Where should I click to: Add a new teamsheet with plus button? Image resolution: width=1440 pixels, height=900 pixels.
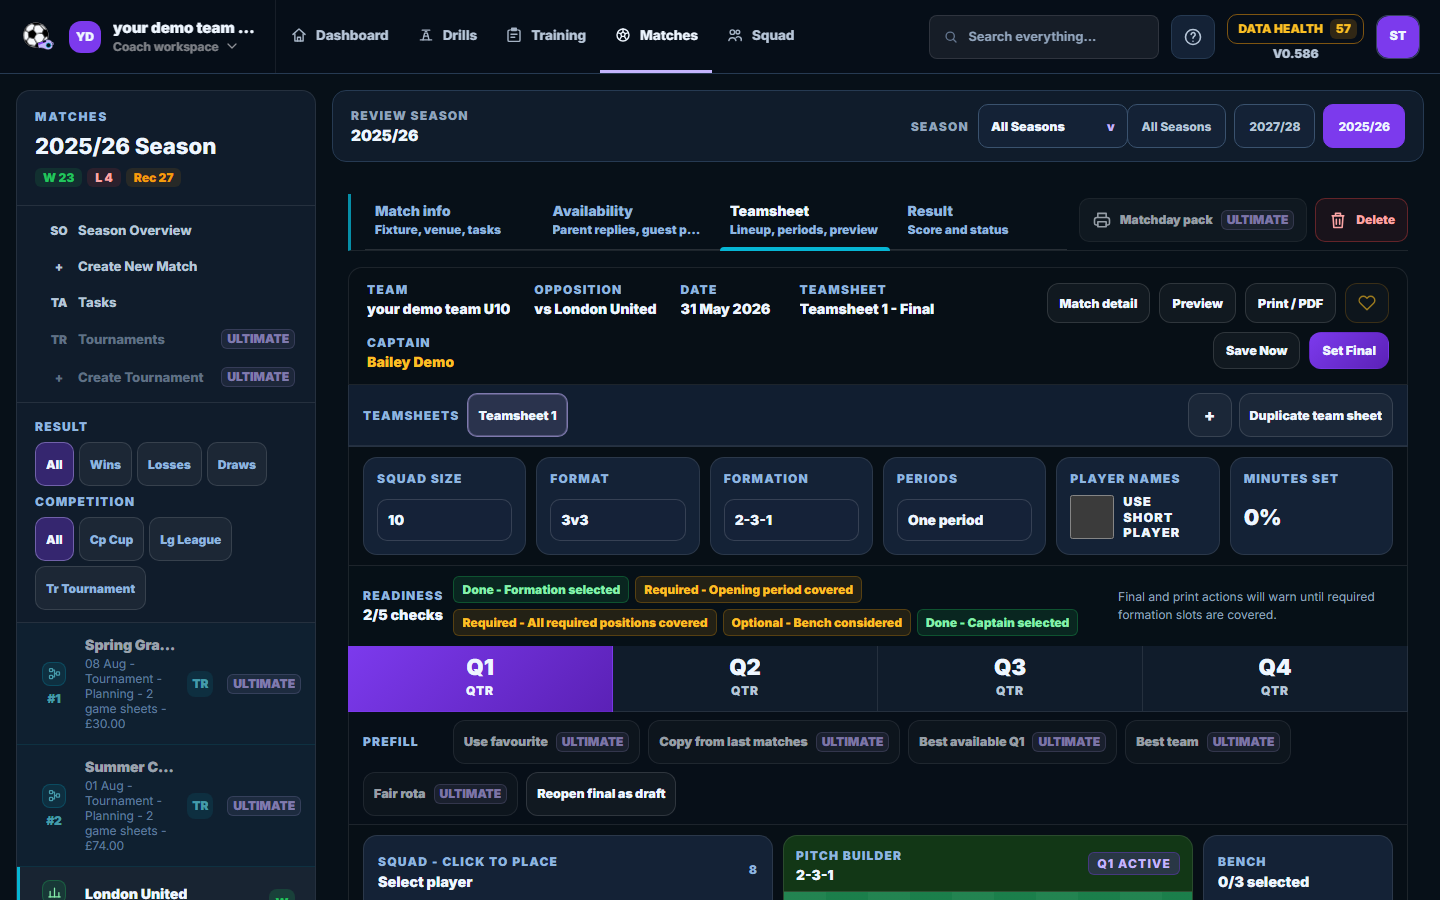(1210, 415)
